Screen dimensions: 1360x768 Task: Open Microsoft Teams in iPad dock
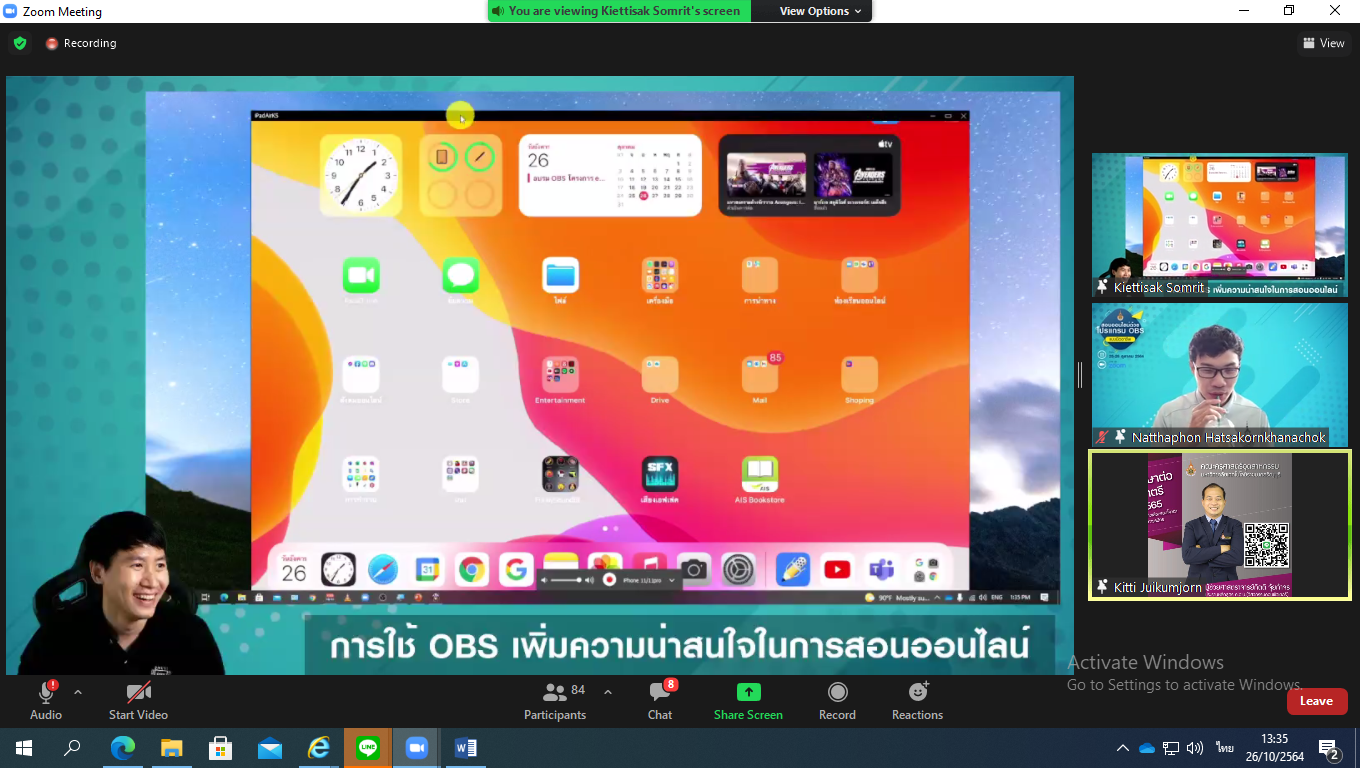pyautogui.click(x=881, y=570)
